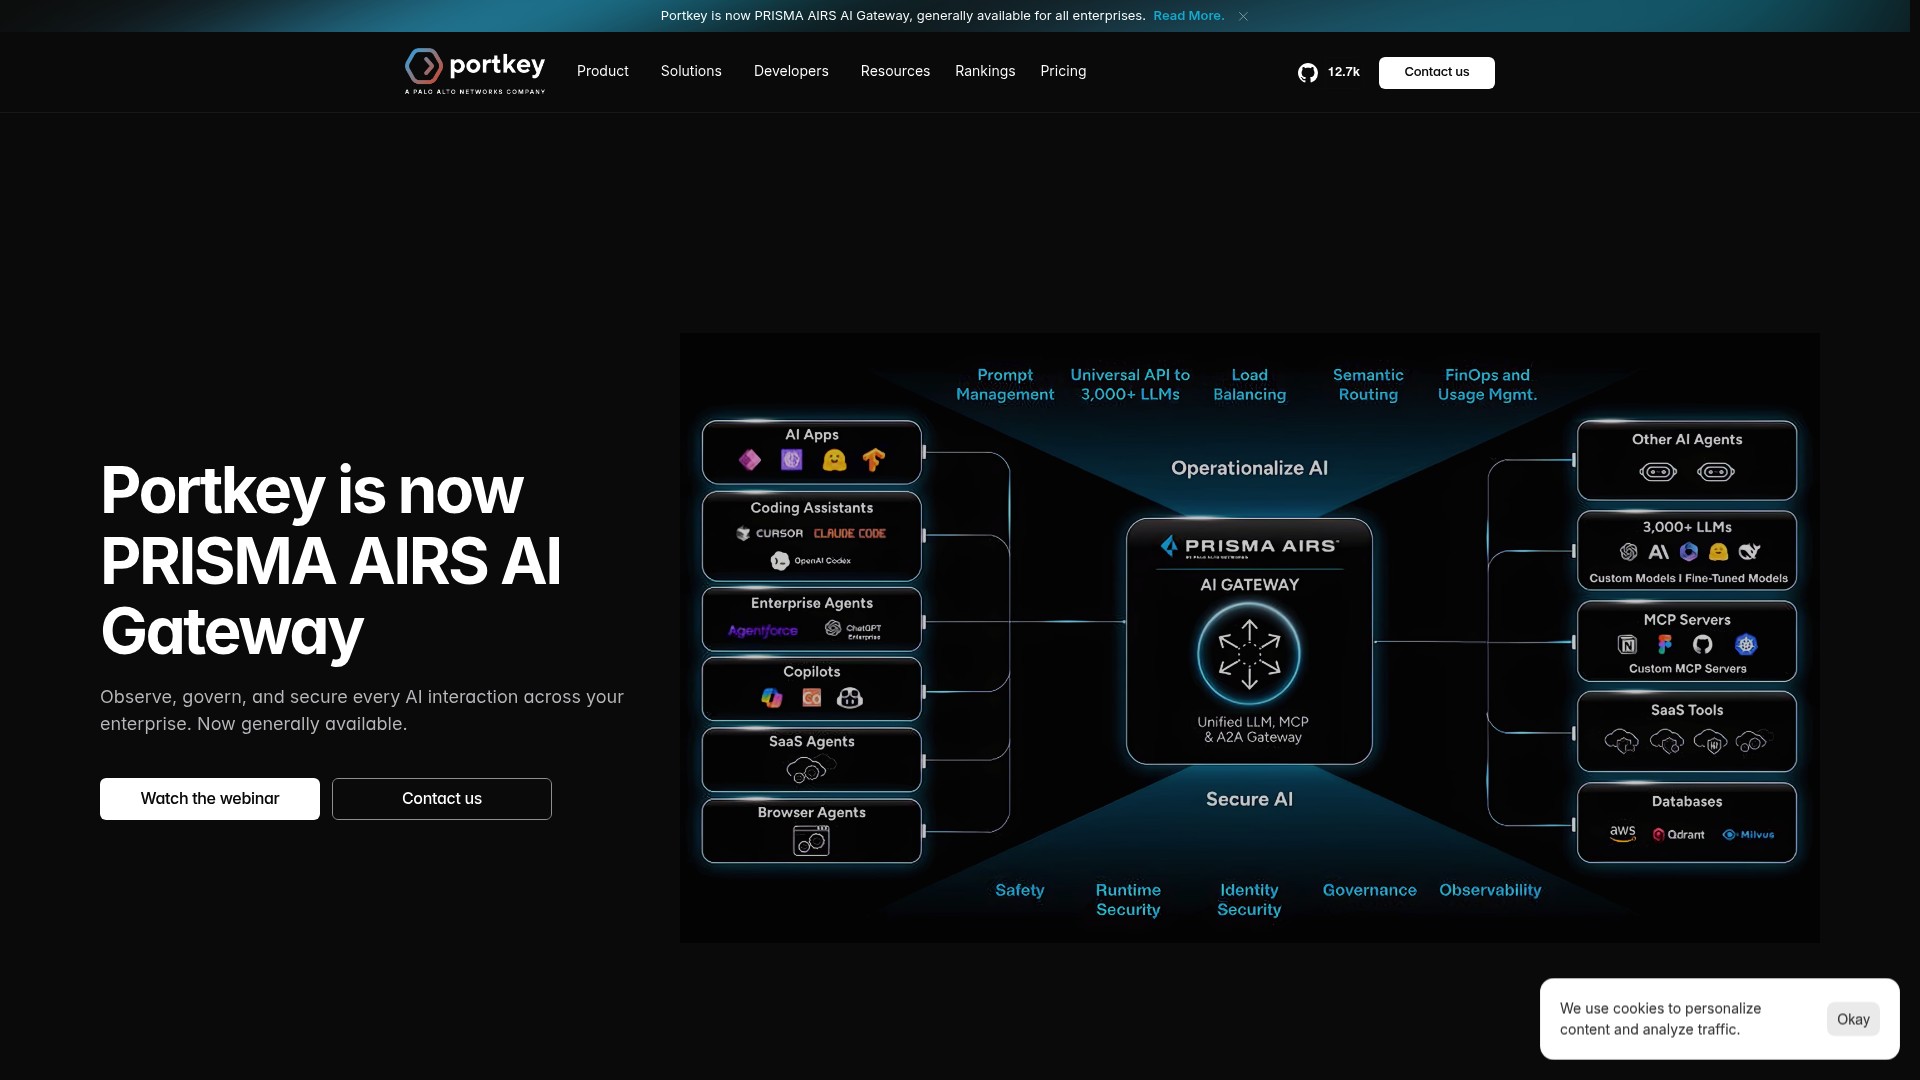Click the Agentforce logo in Enterprise Agents
The height and width of the screenshot is (1080, 1920).
tap(763, 630)
